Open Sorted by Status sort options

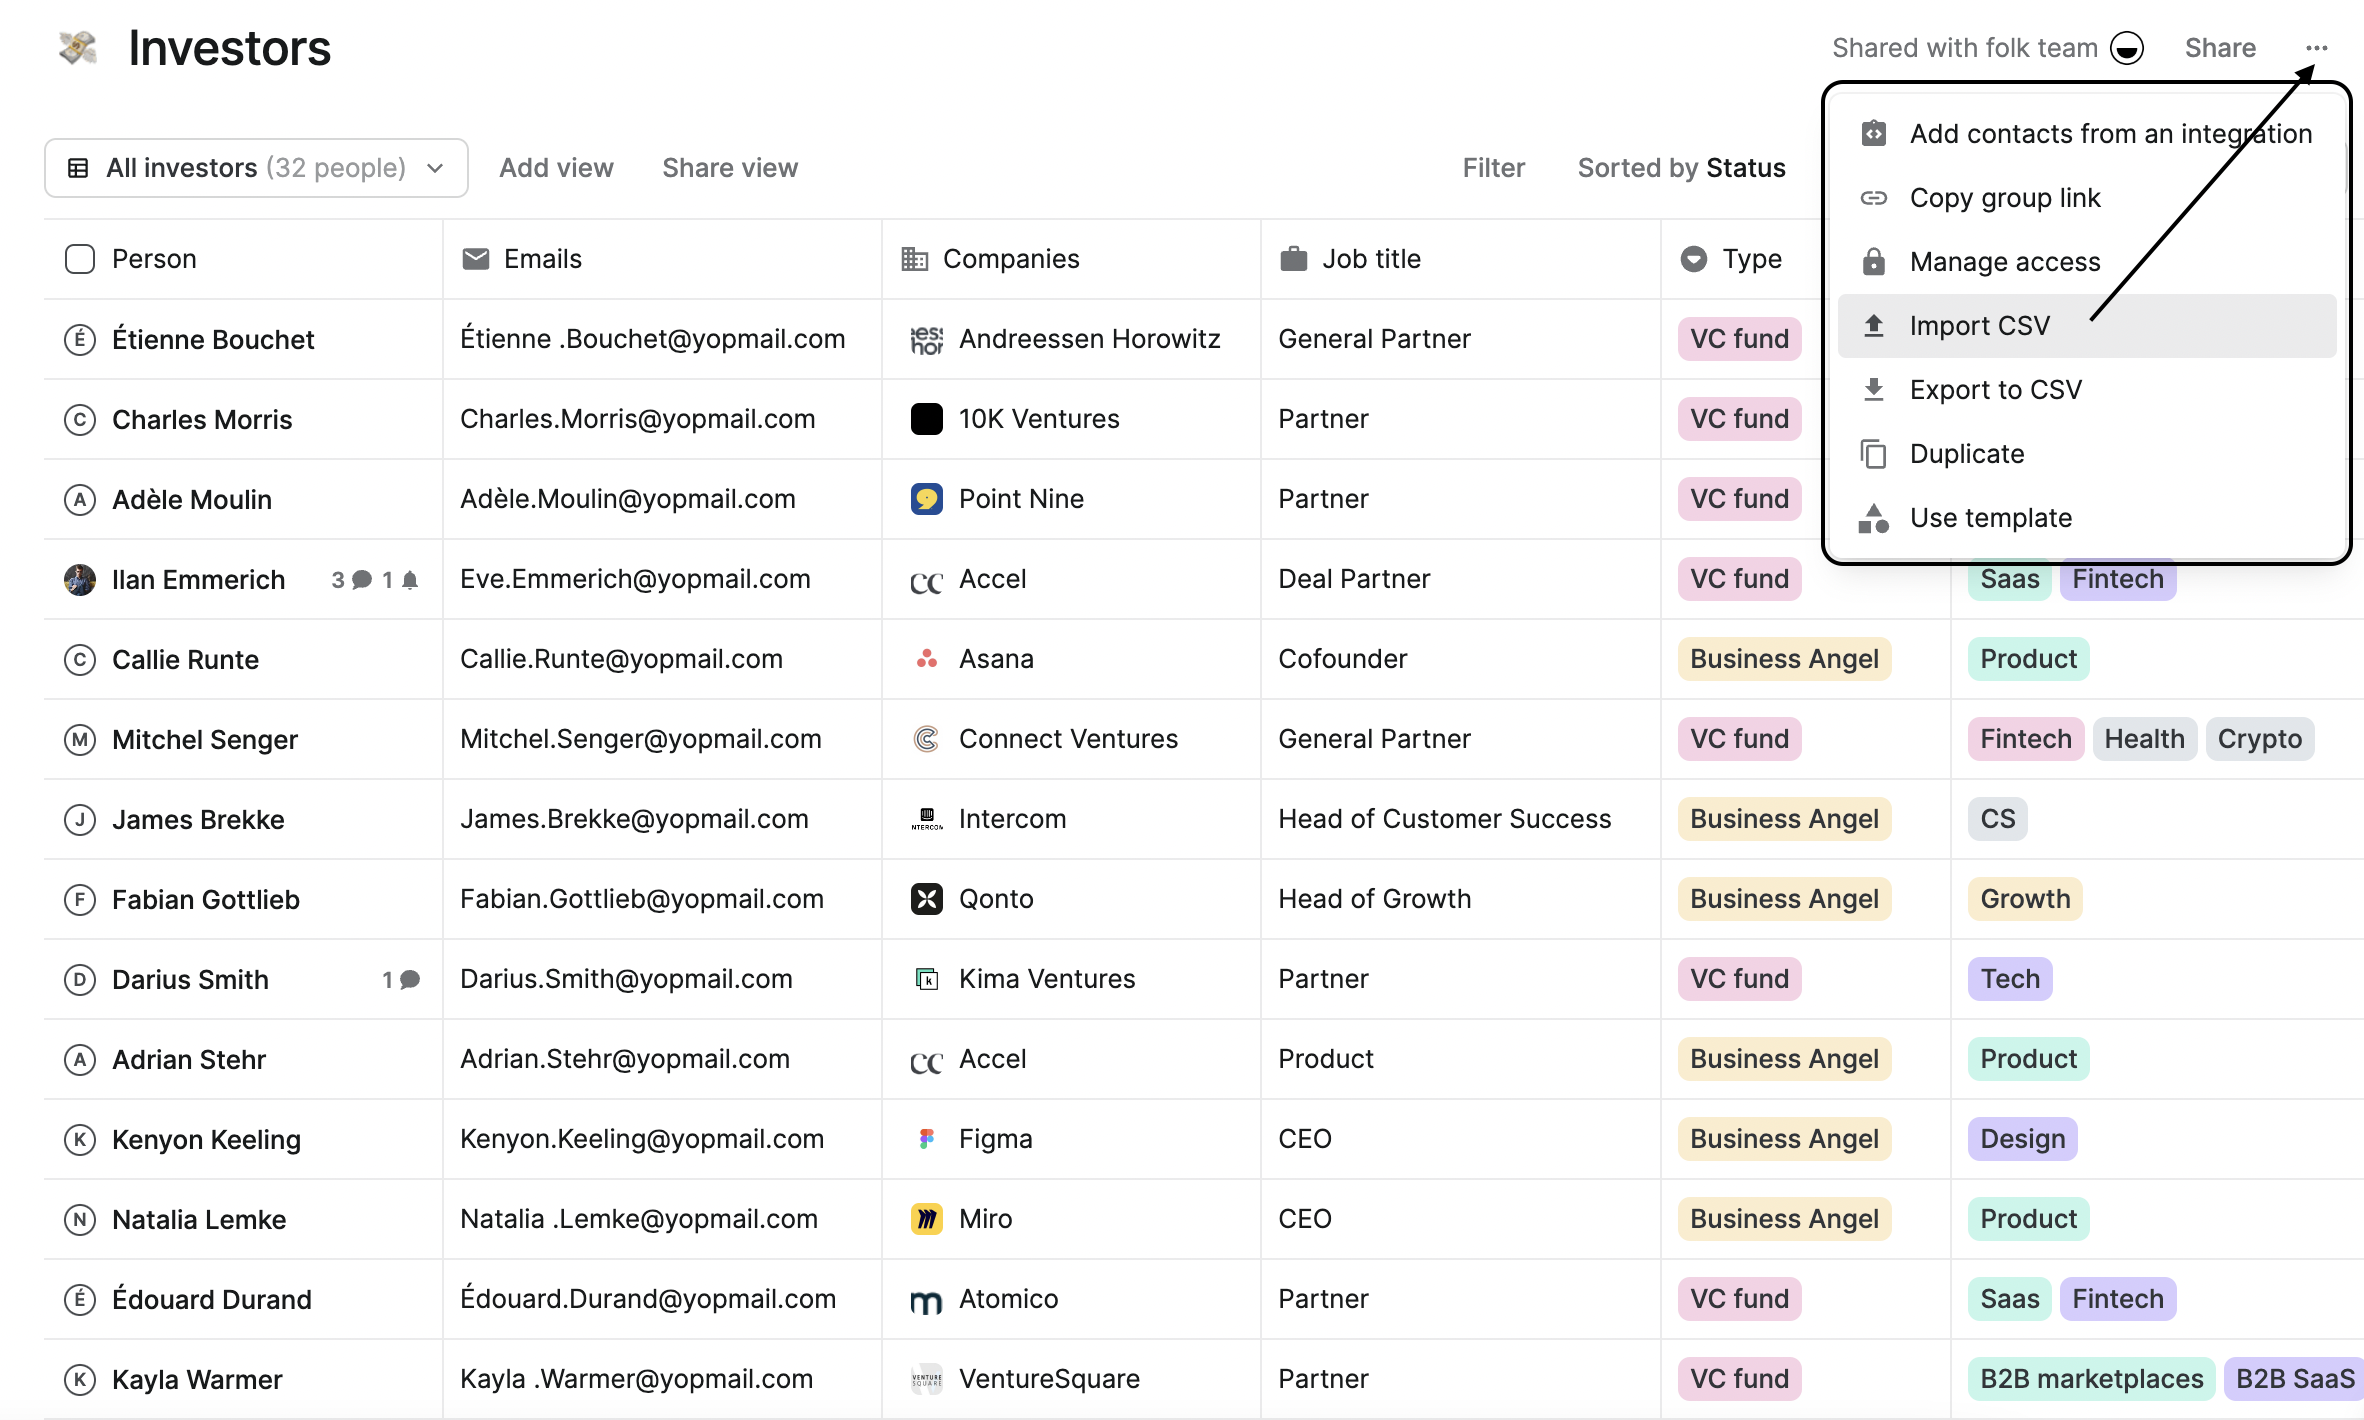point(1681,168)
